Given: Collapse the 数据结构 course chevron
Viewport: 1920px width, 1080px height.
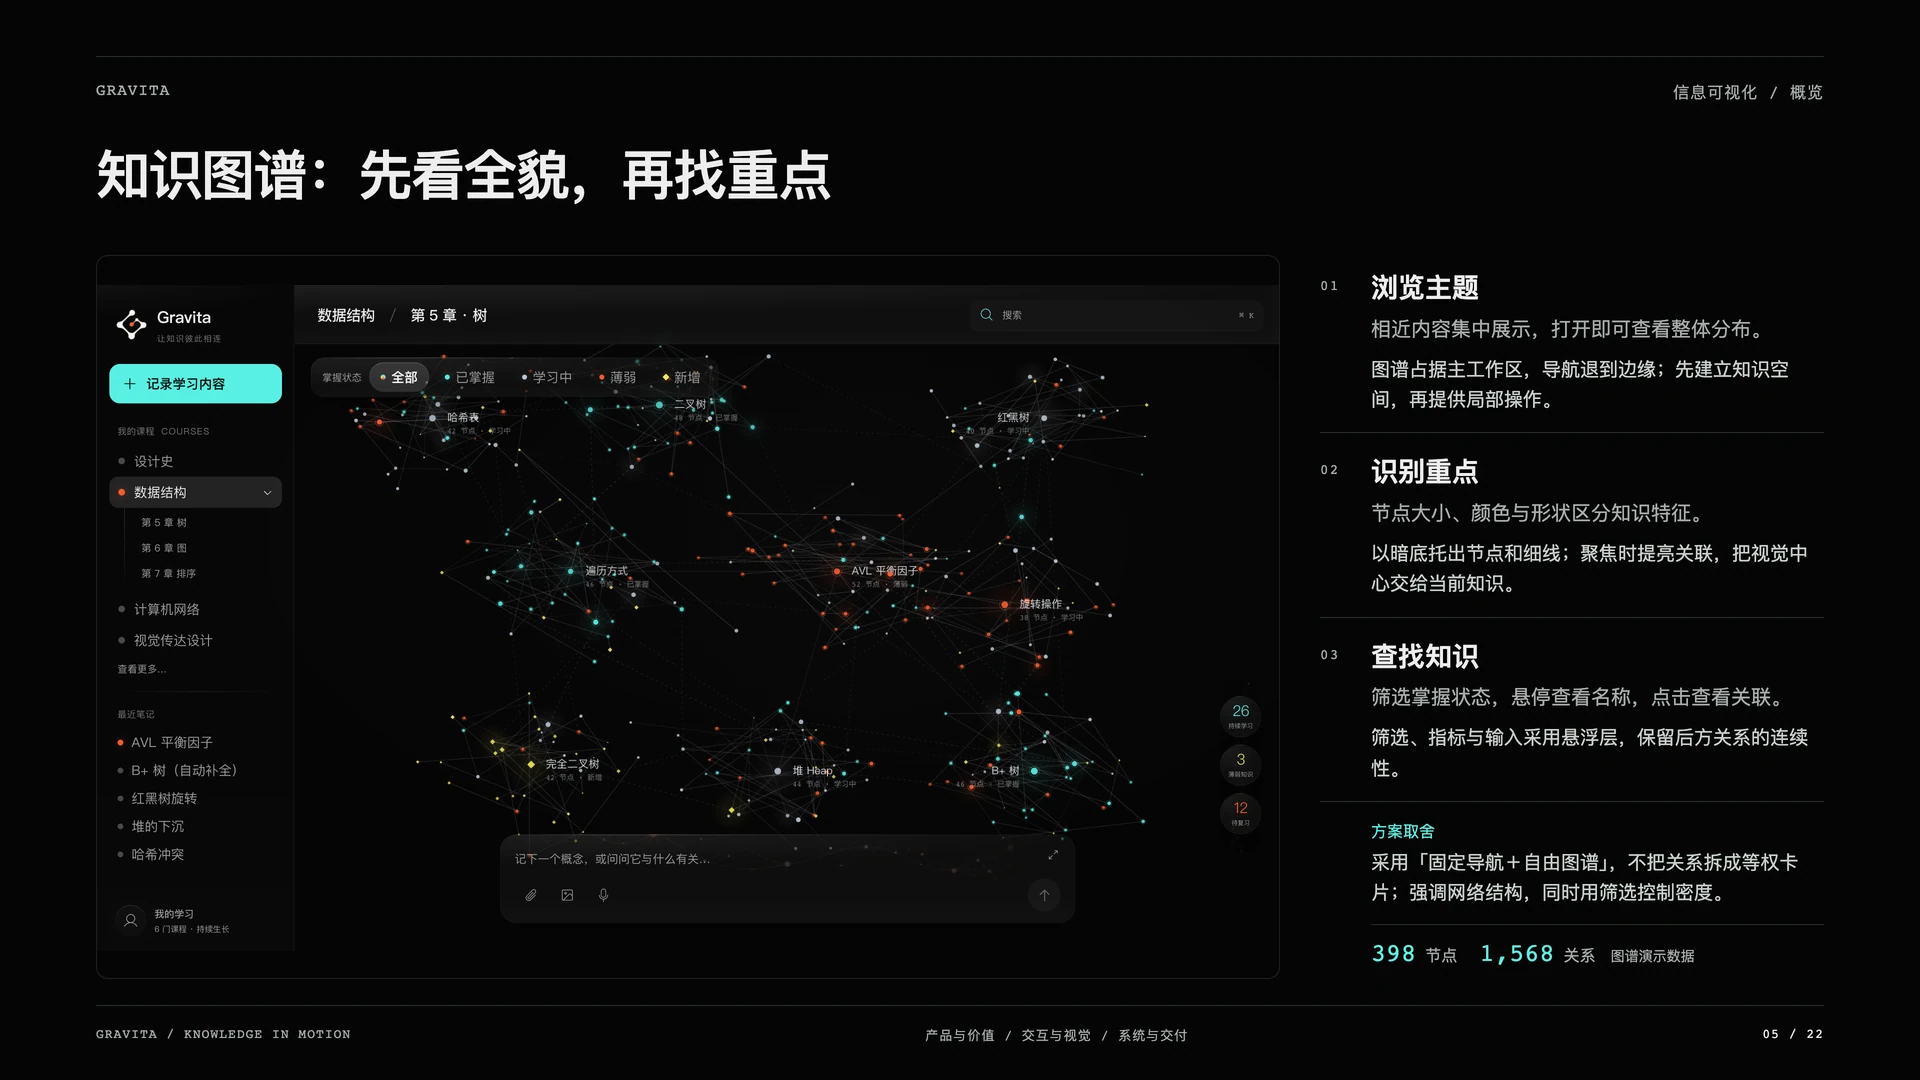Looking at the screenshot, I should (x=267, y=493).
